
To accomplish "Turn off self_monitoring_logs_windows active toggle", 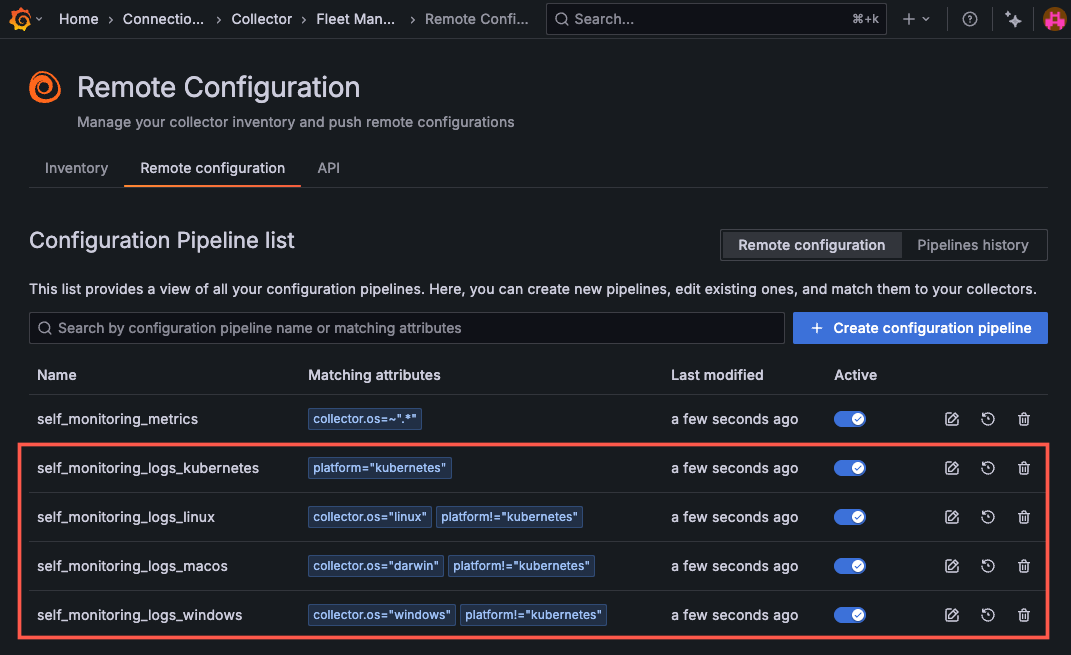I will (850, 615).
